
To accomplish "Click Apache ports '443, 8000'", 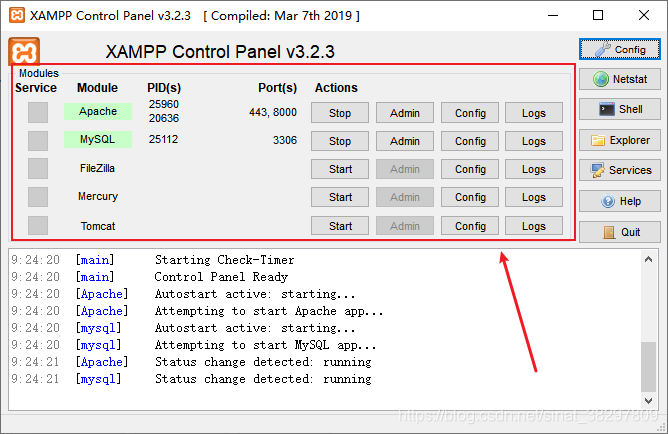I will coord(273,112).
